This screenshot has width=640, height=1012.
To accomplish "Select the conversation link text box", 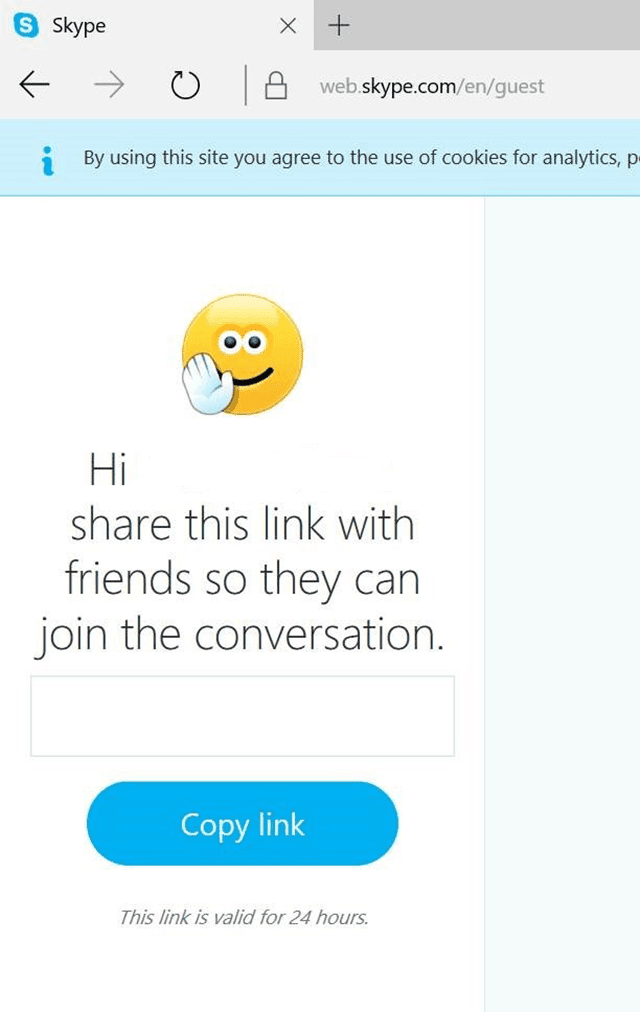I will (243, 716).
